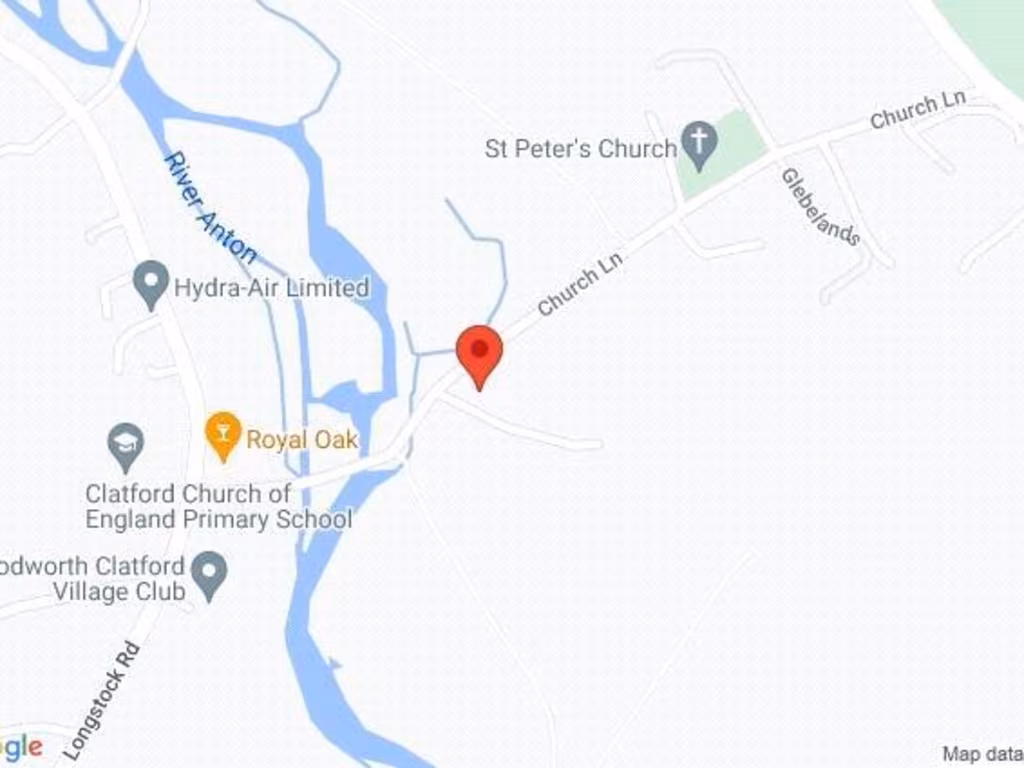Select the Church Ln label near Glebelands

tap(918, 110)
